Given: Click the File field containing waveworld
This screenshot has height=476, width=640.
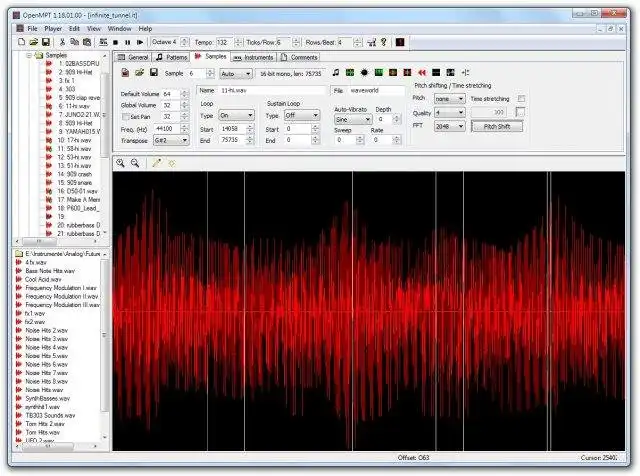Looking at the screenshot, I should click(376, 90).
